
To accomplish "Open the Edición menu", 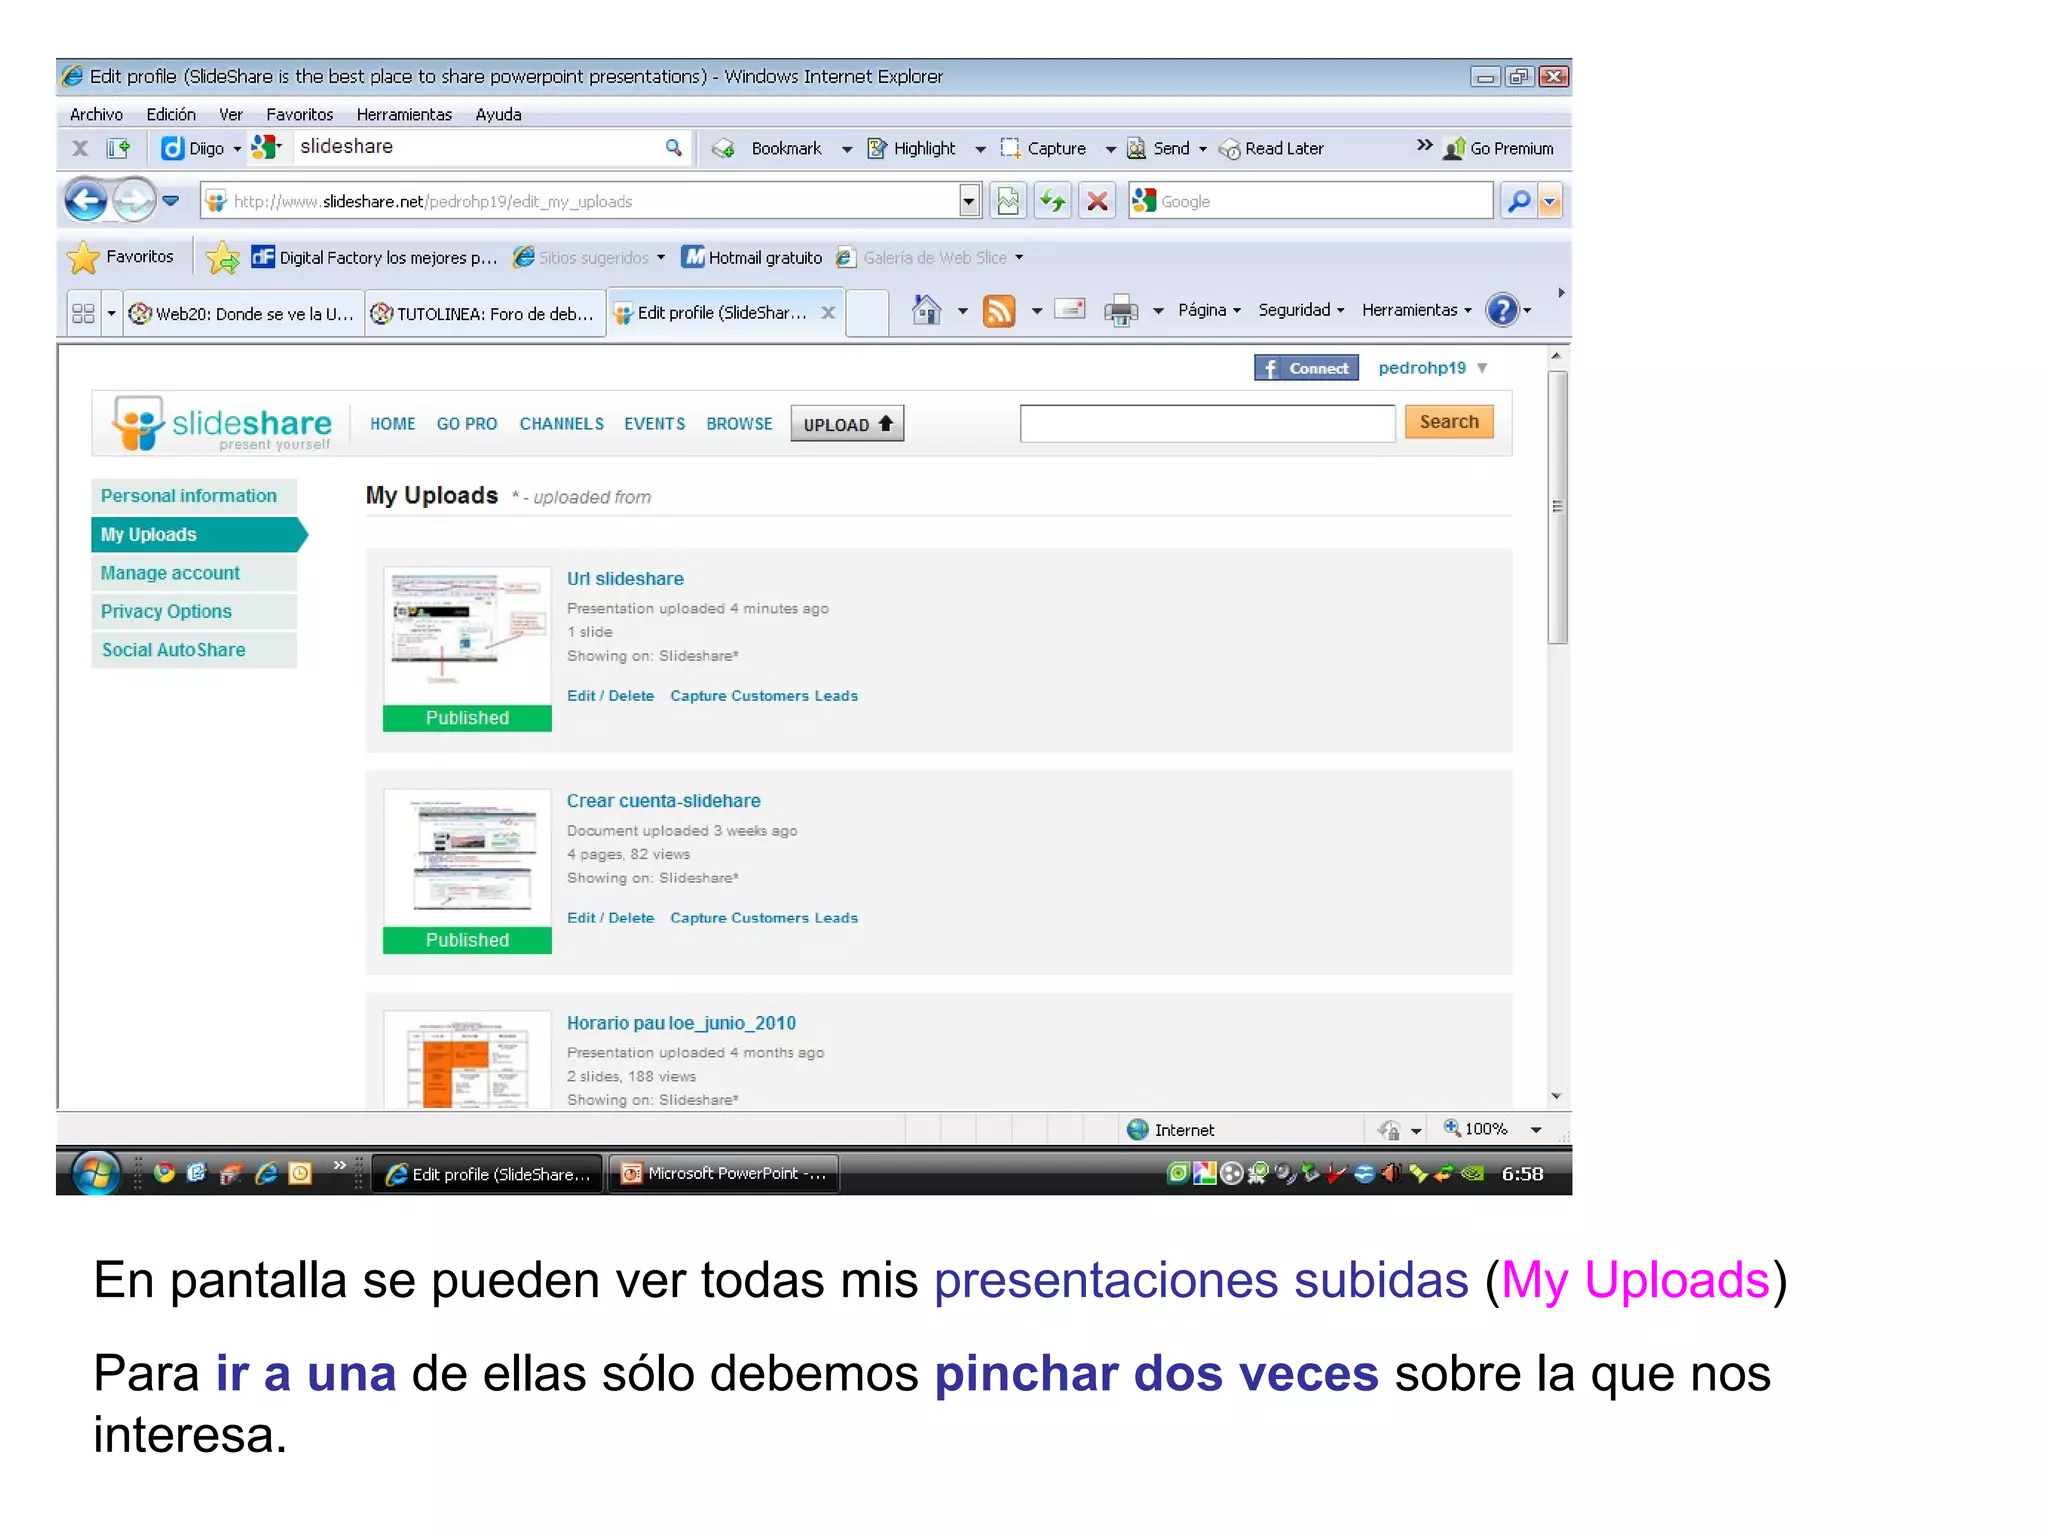I will click(171, 114).
